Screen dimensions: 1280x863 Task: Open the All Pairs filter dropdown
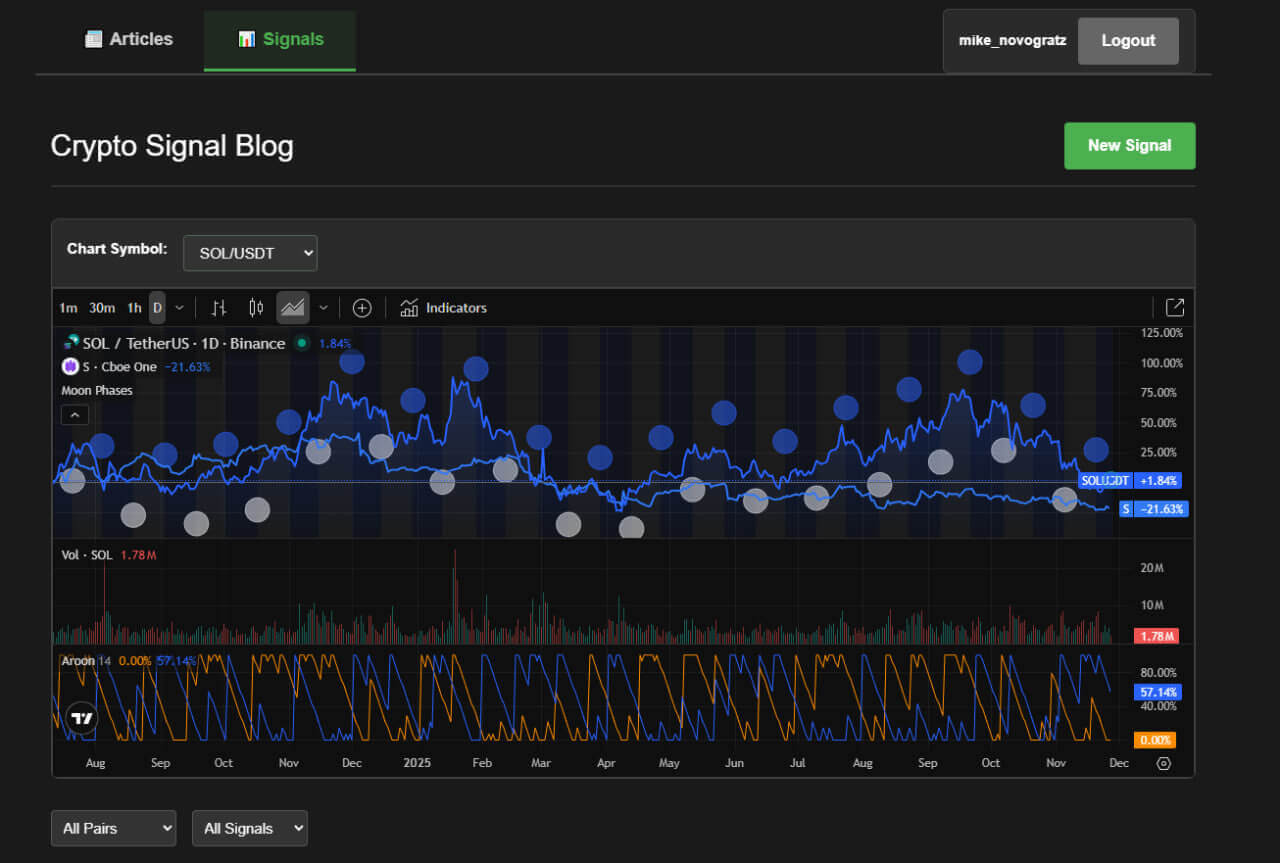113,828
